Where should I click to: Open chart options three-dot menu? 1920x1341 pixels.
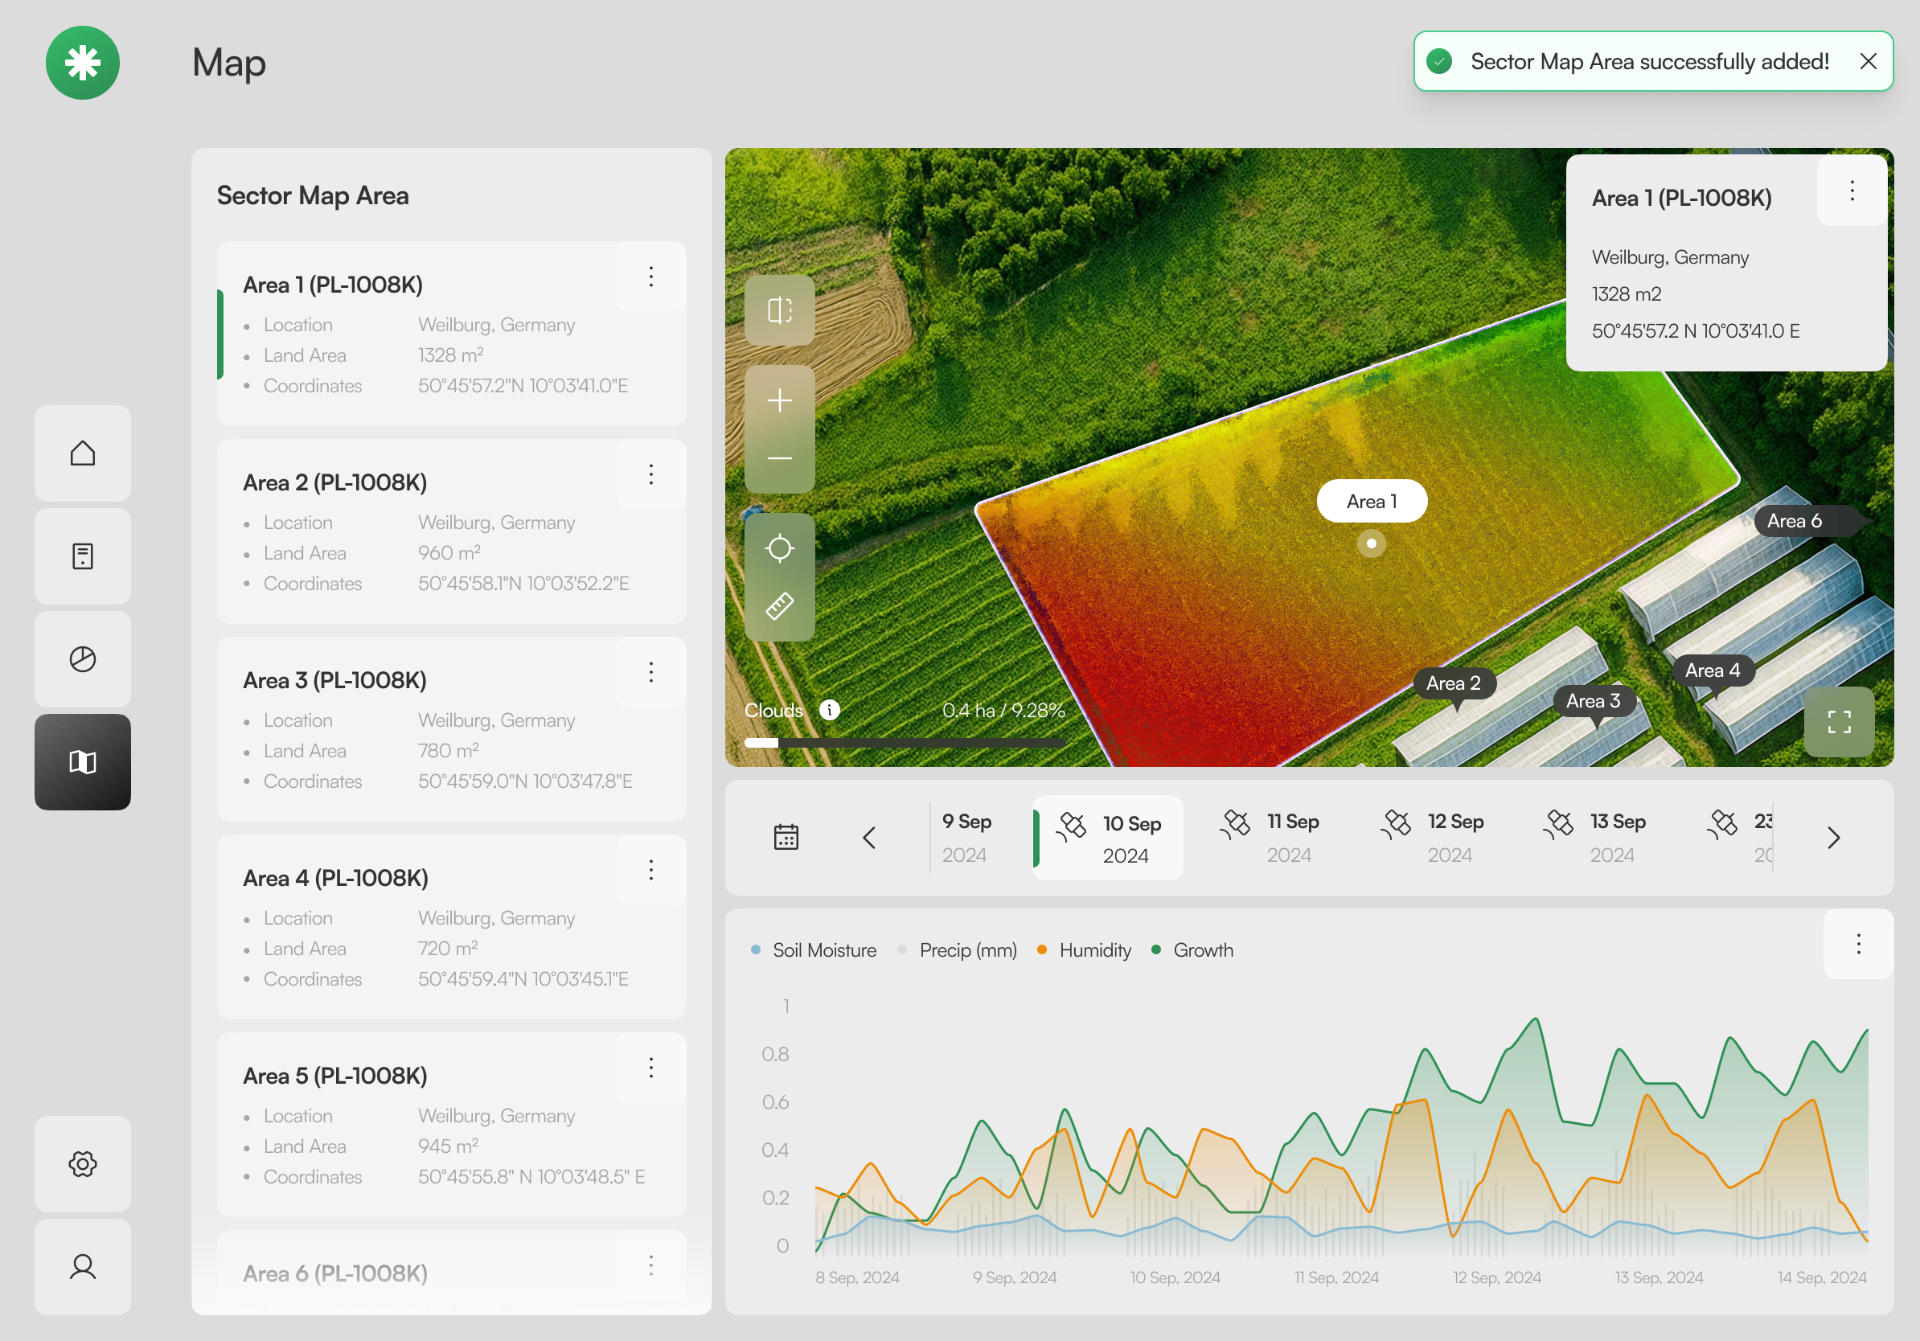1859,944
